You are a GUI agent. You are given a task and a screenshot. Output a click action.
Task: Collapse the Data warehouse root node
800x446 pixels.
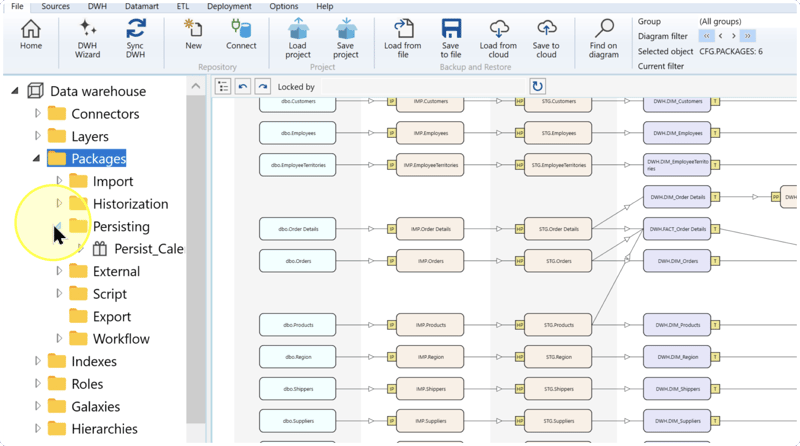pos(15,91)
